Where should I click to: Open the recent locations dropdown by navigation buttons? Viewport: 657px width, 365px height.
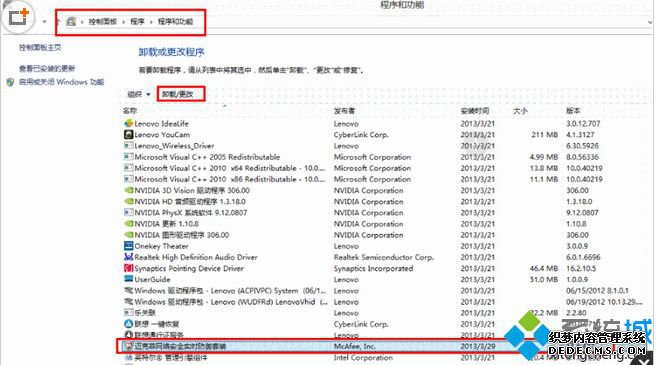pos(44,21)
